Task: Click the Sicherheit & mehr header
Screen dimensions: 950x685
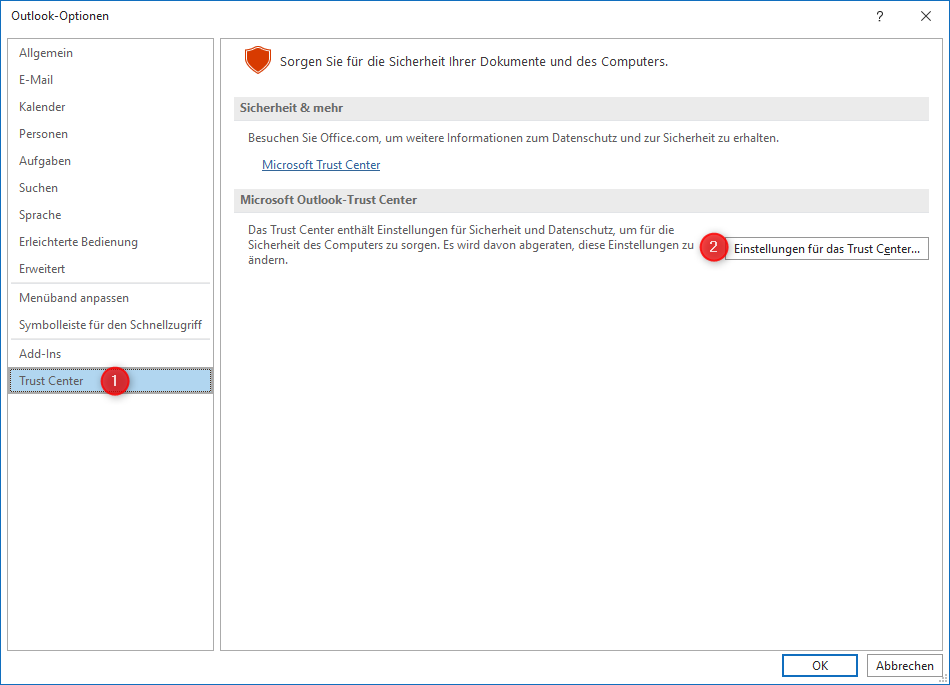Action: pyautogui.click(x=581, y=108)
